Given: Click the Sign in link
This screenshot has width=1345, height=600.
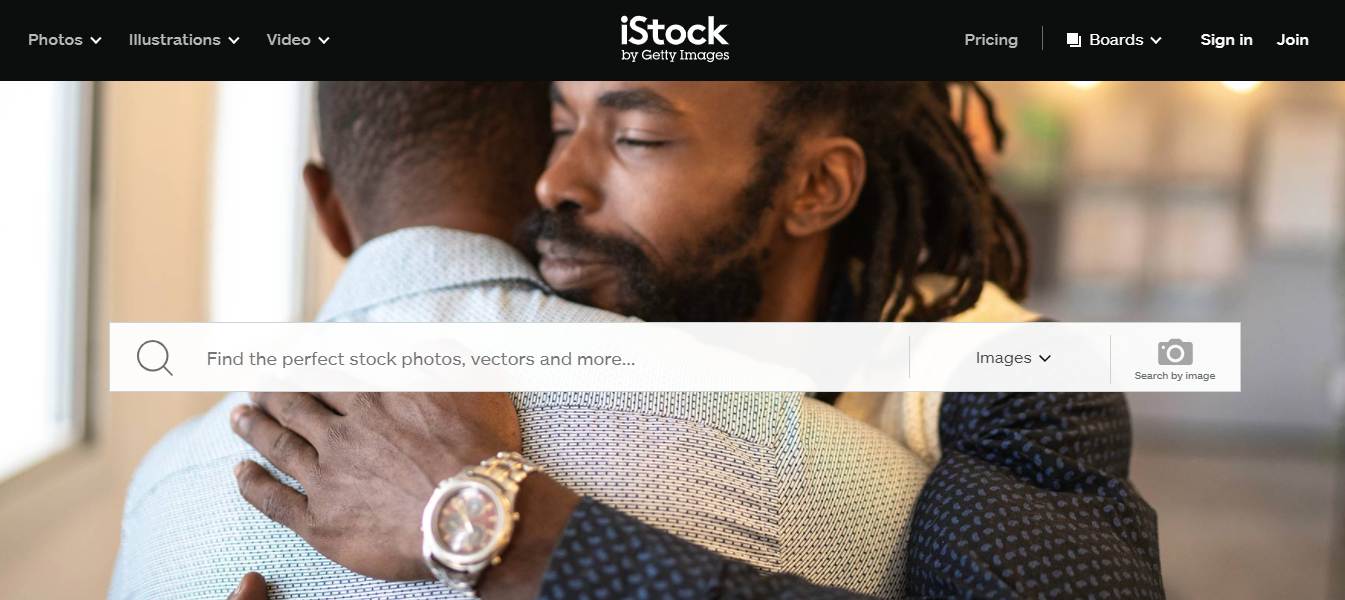Looking at the screenshot, I should tap(1226, 40).
